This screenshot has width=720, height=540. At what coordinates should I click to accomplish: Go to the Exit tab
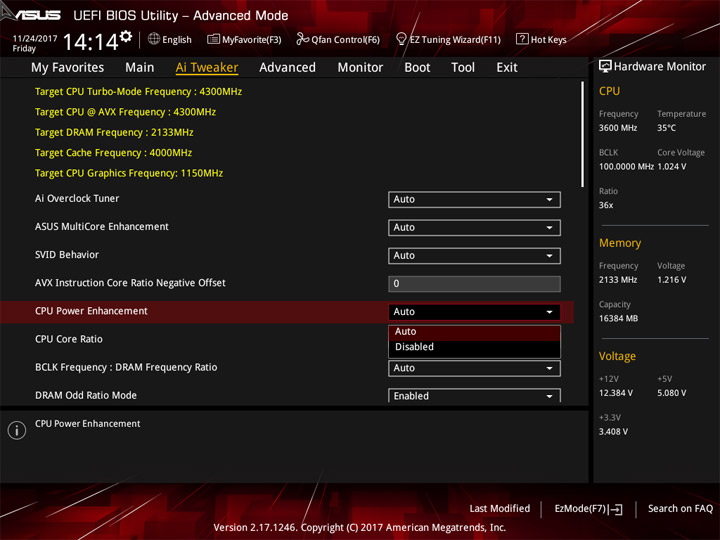click(x=507, y=68)
